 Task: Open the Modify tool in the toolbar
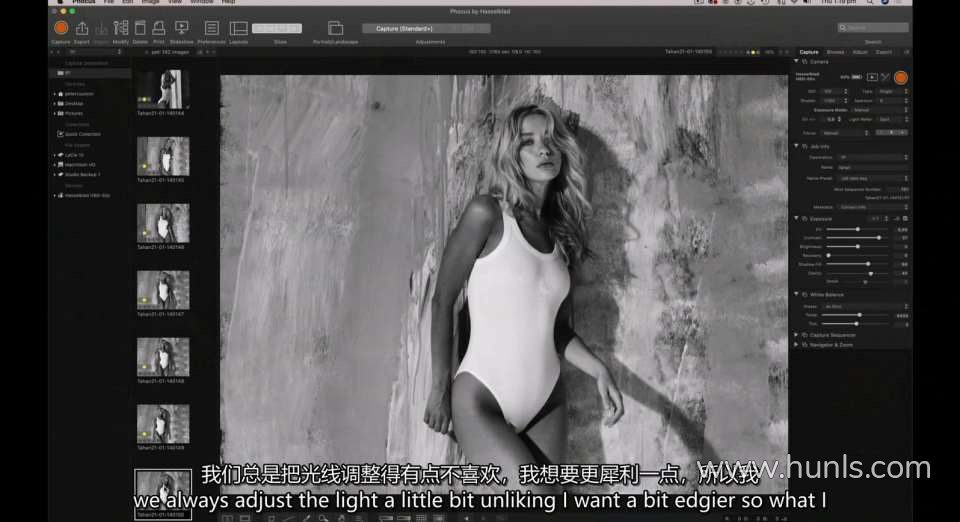tap(121, 28)
